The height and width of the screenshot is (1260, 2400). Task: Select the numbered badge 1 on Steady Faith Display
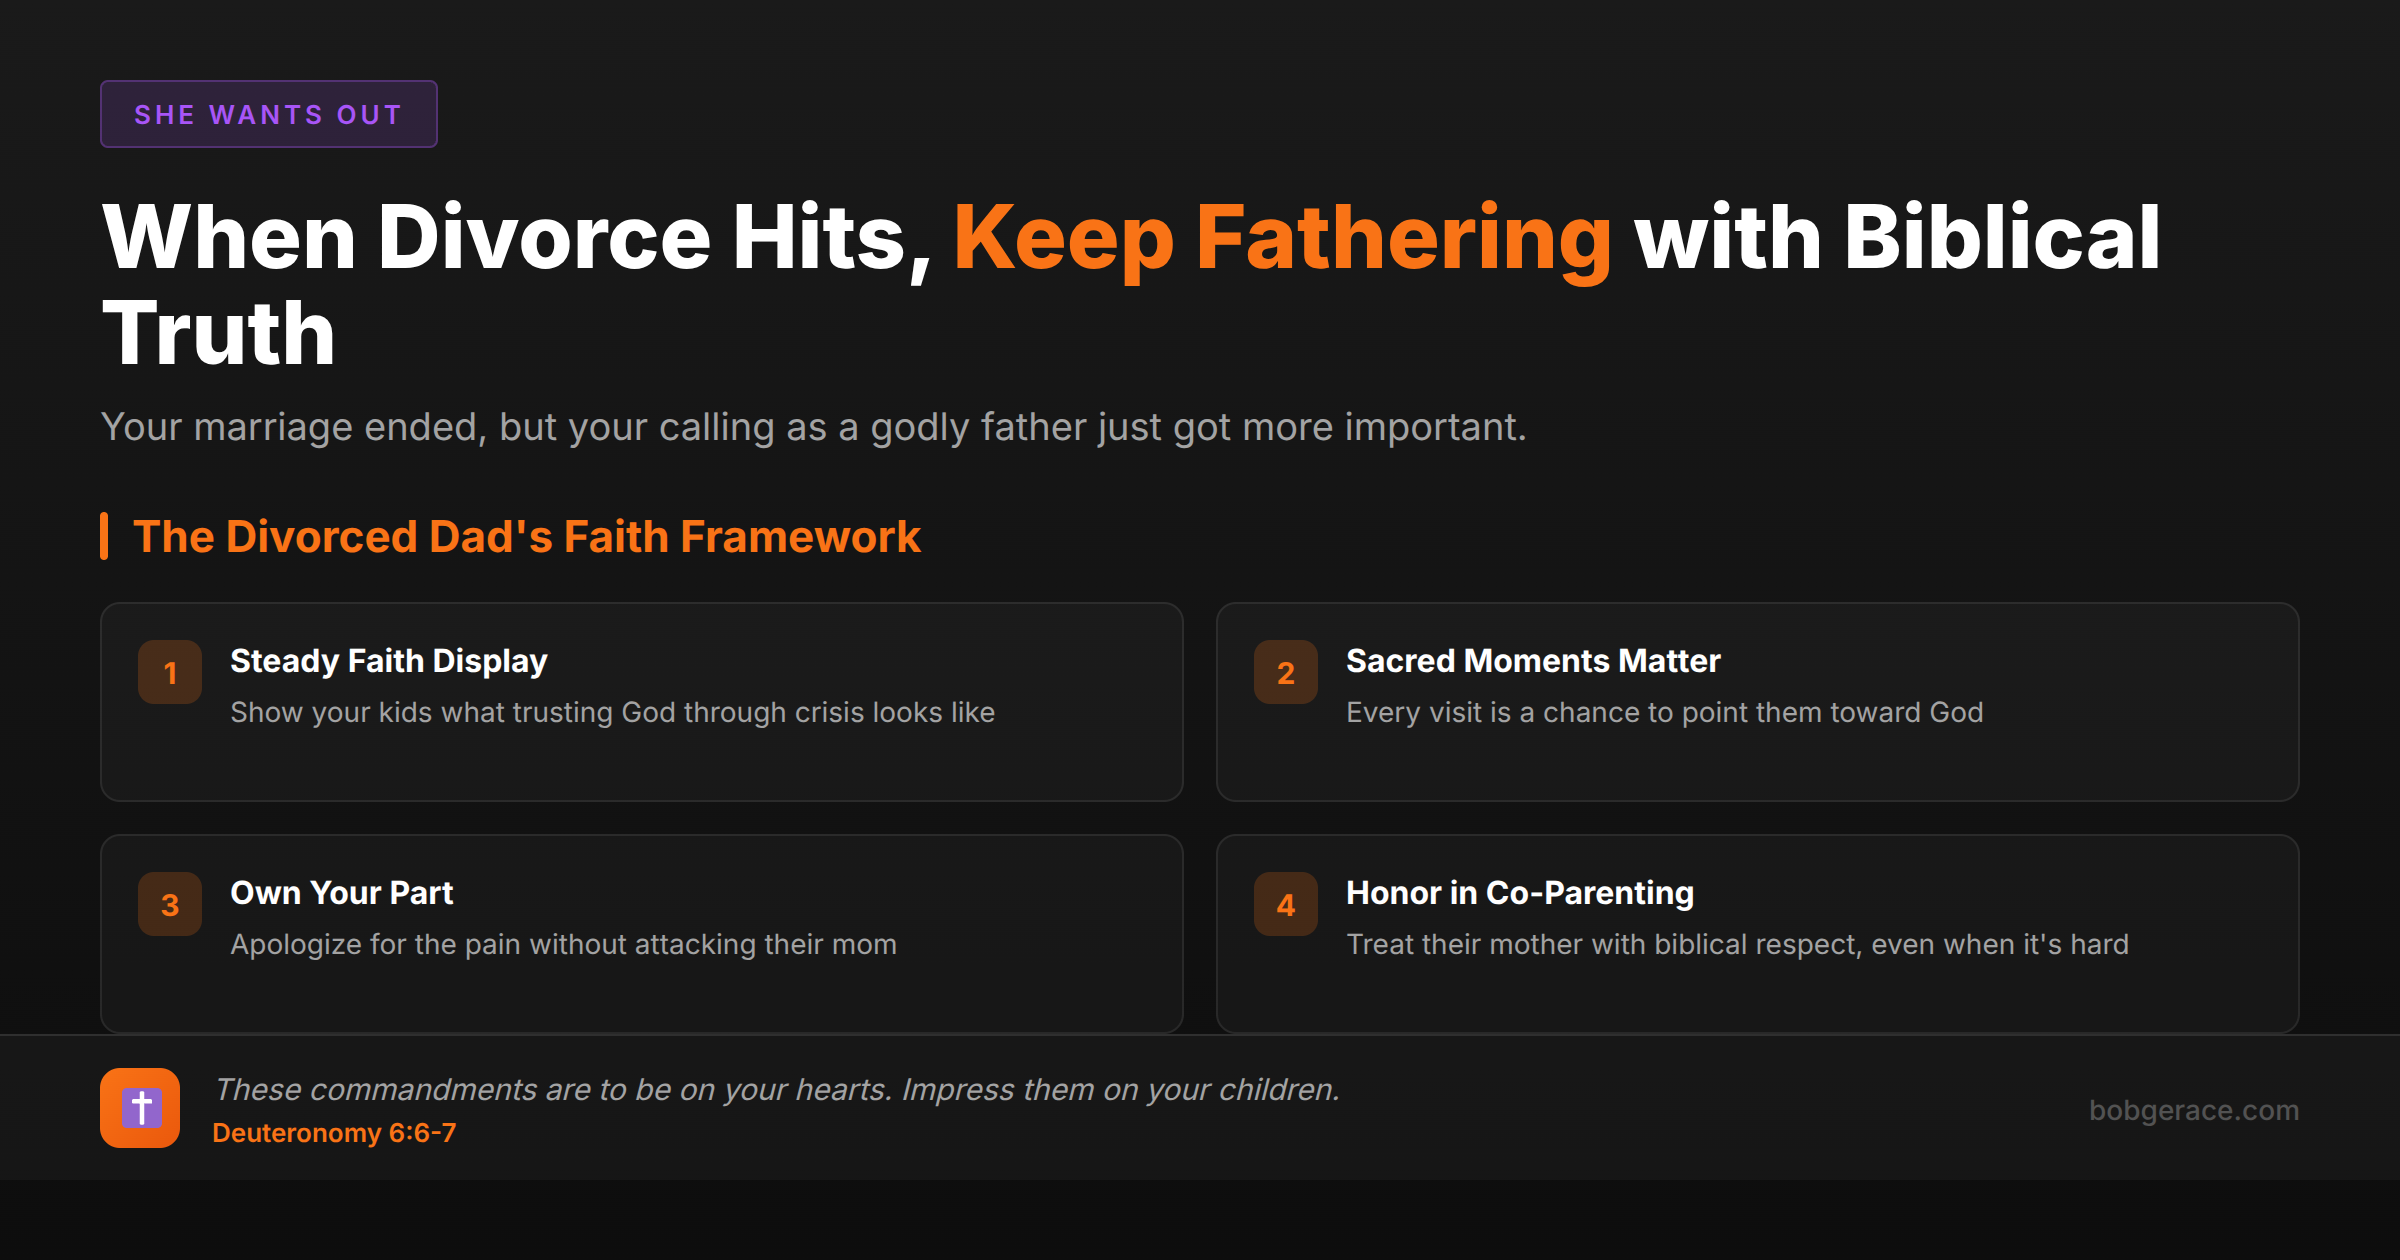(169, 671)
